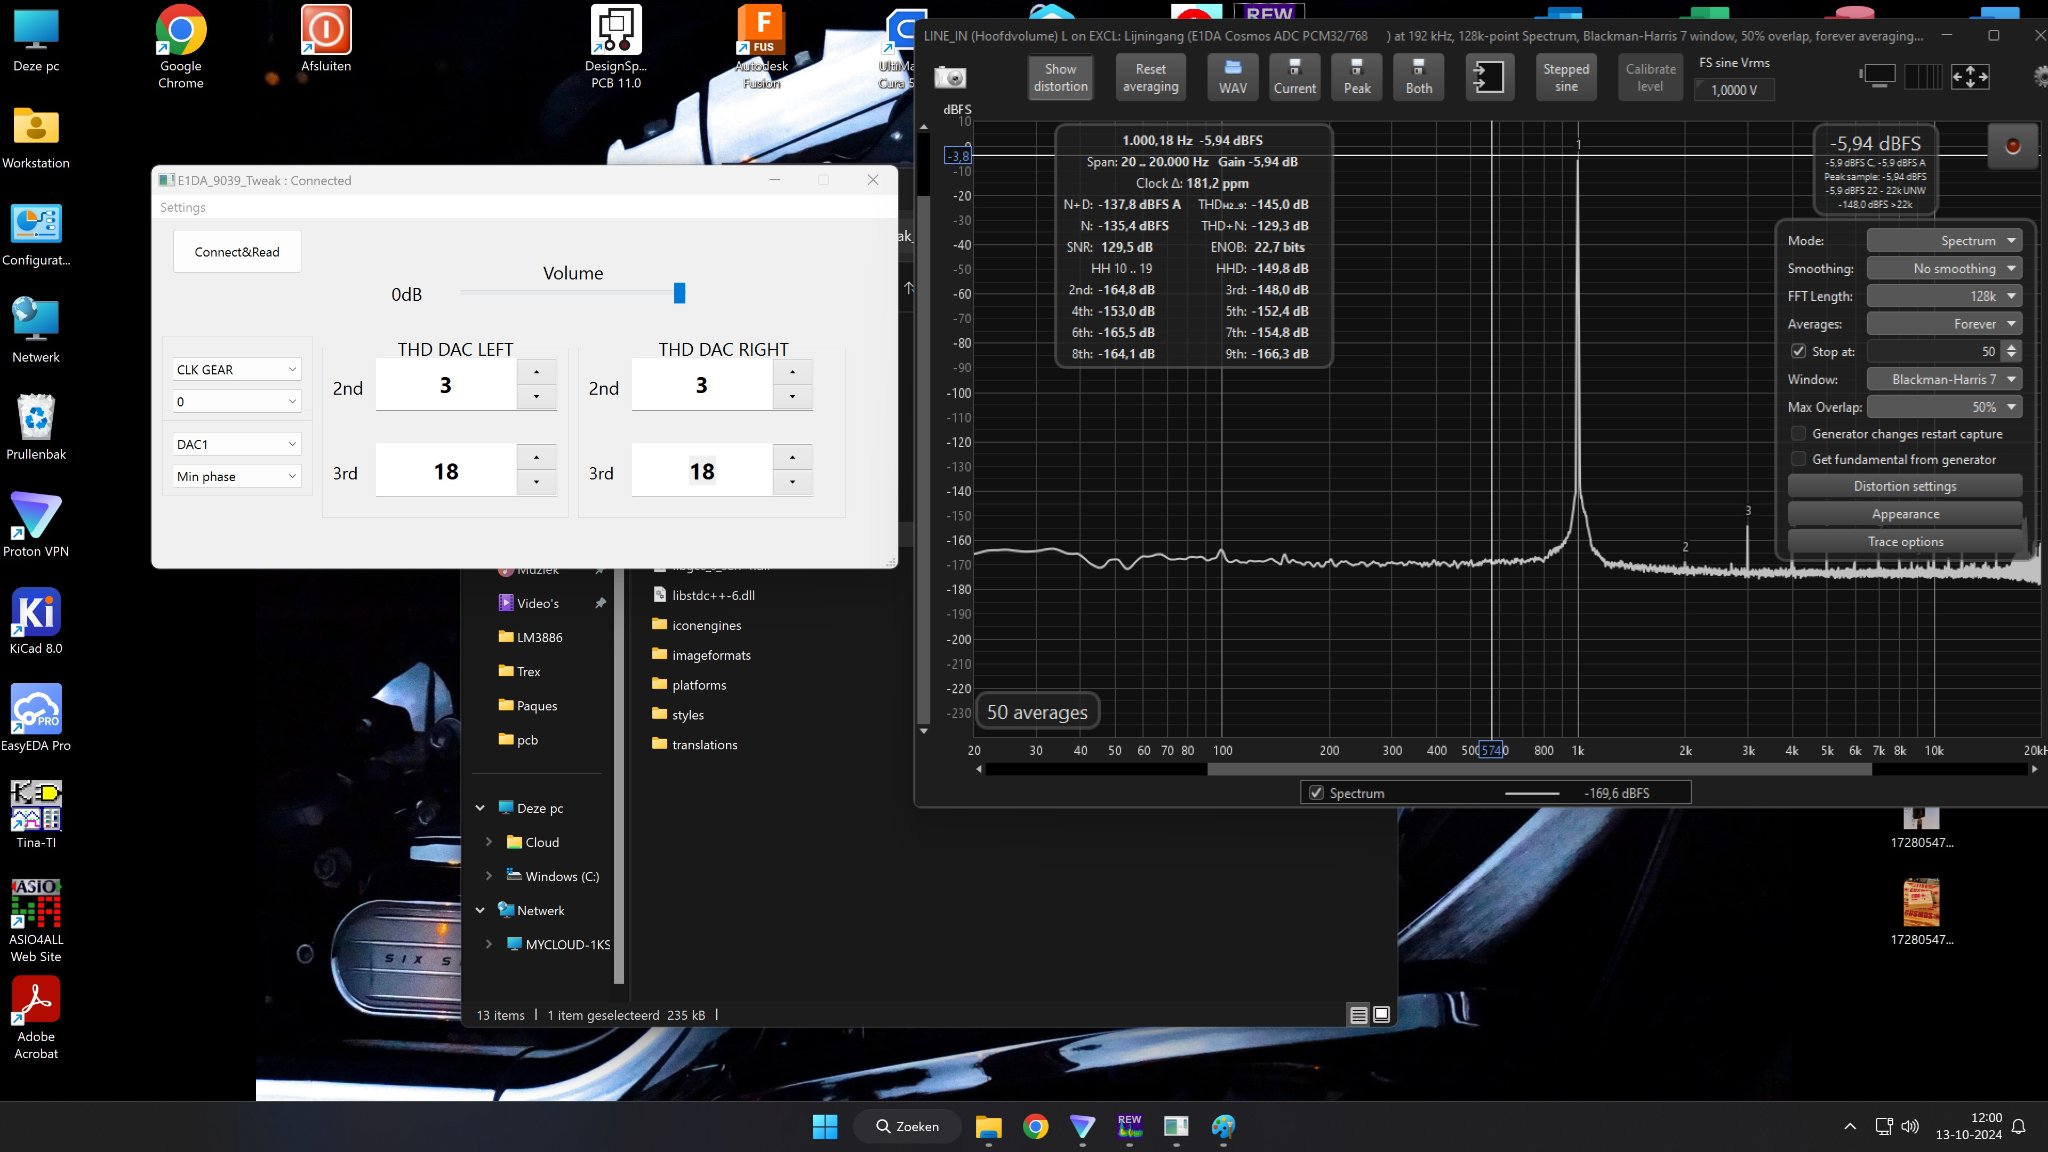Open Averages dropdown showing Forever
The width and height of the screenshot is (2048, 1152).
tap(1944, 324)
